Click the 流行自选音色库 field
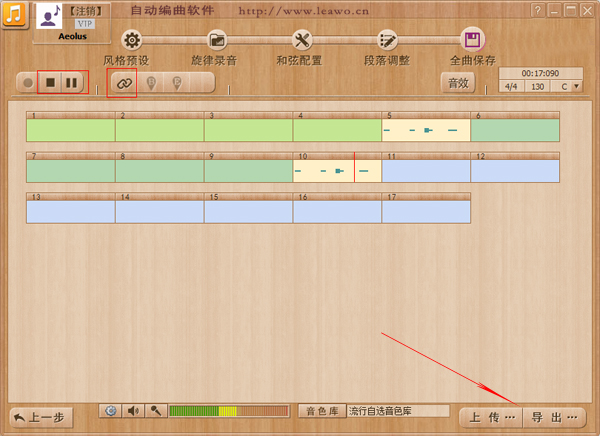This screenshot has height=436, width=600. (398, 411)
